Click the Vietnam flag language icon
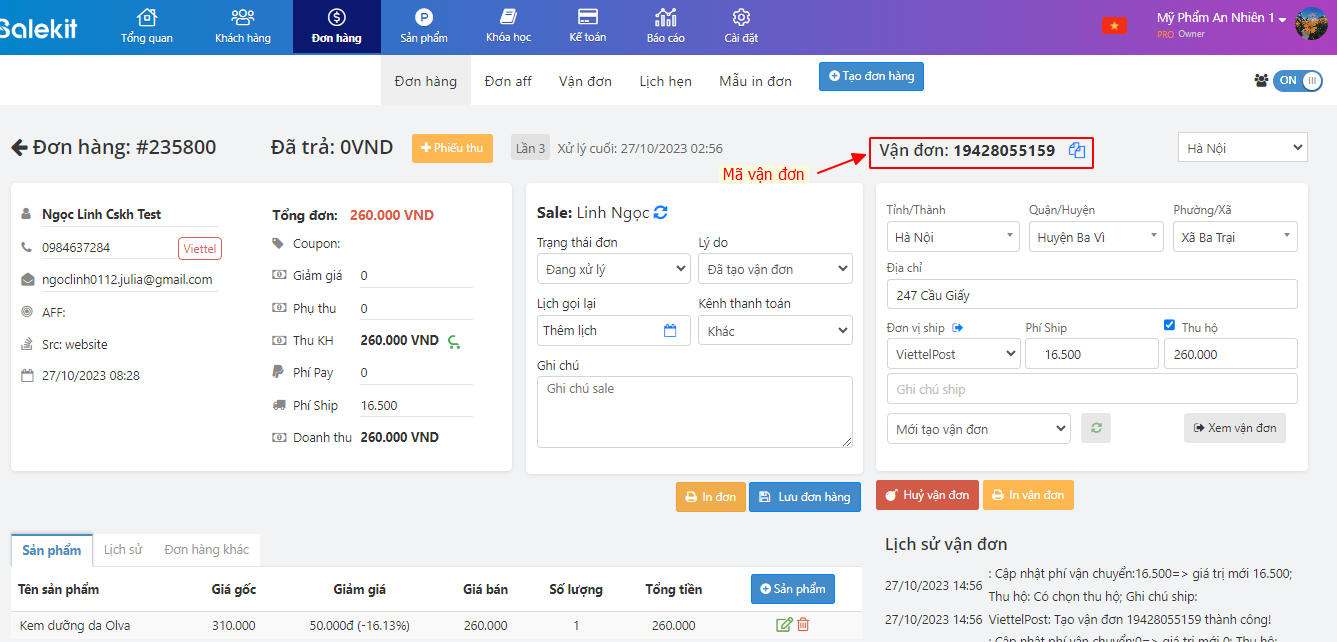The image size is (1337, 642). coord(1113,25)
